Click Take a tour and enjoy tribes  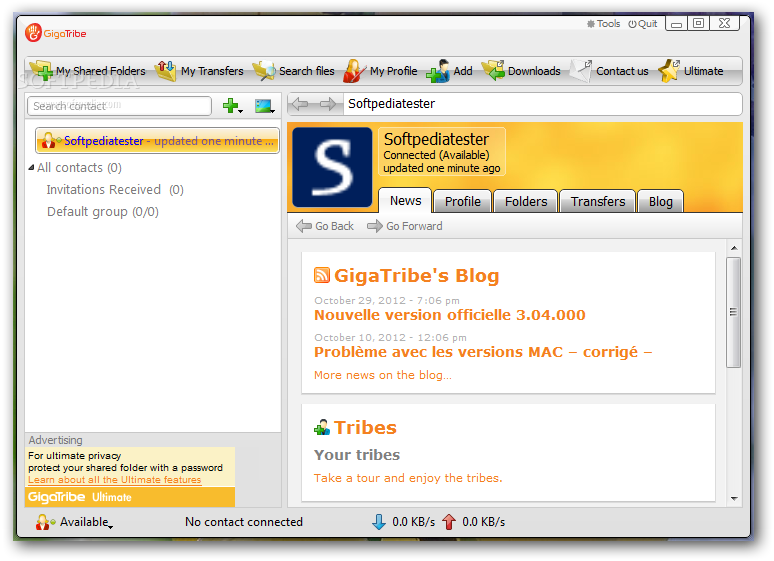click(x=408, y=478)
